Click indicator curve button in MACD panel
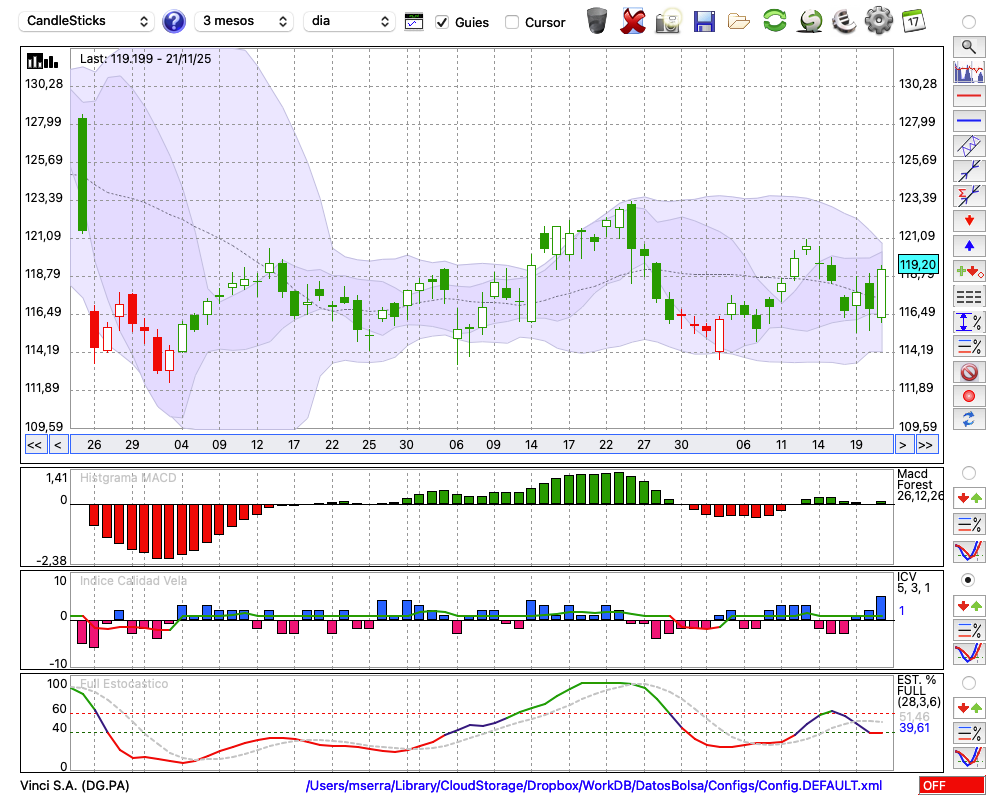Image resolution: width=1000 pixels, height=800 pixels. [x=969, y=551]
